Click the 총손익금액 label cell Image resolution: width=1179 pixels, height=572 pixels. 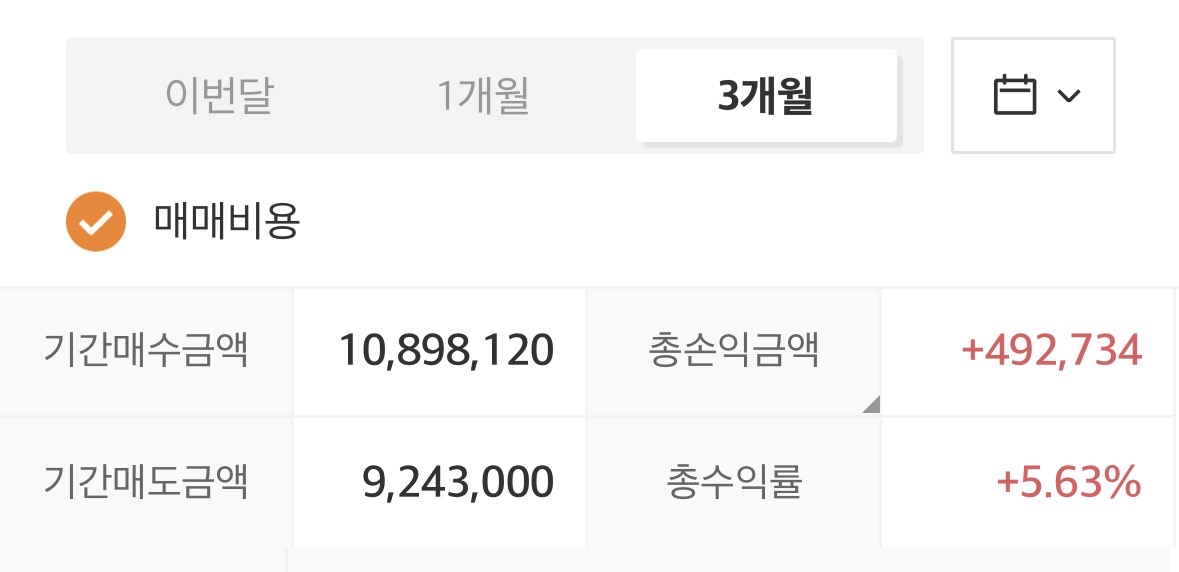coord(733,350)
